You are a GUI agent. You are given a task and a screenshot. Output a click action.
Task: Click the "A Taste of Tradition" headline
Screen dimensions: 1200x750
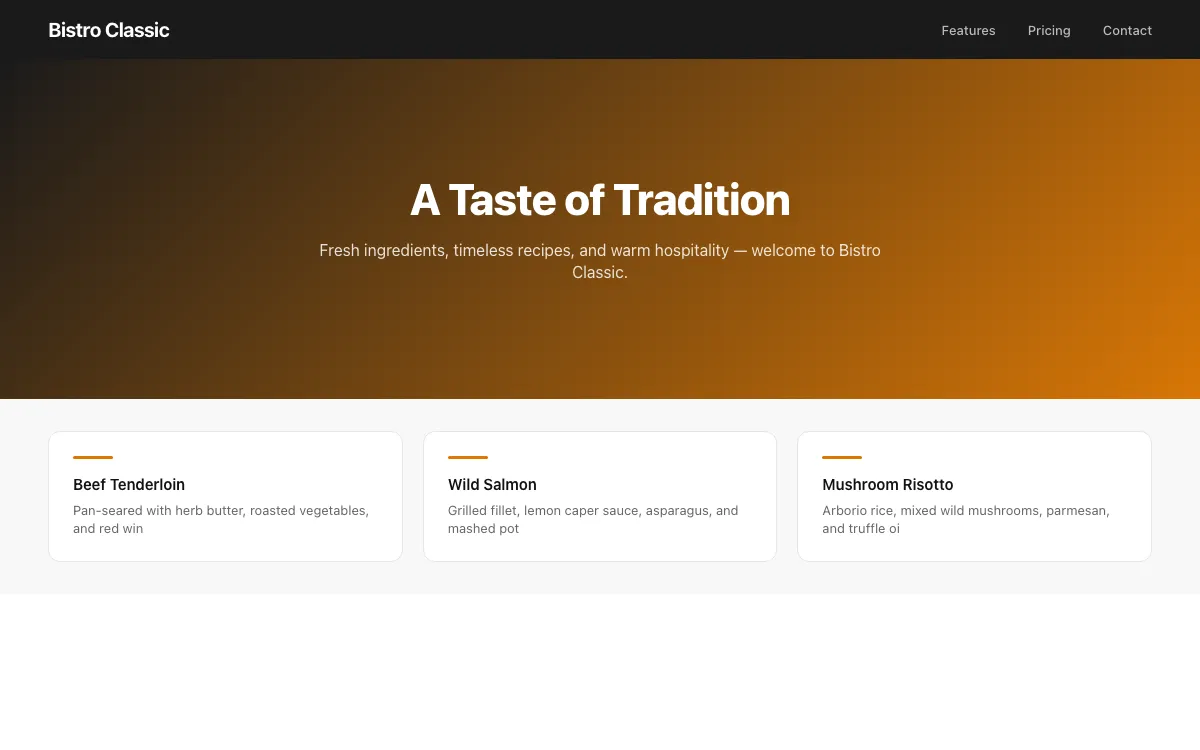pos(600,200)
